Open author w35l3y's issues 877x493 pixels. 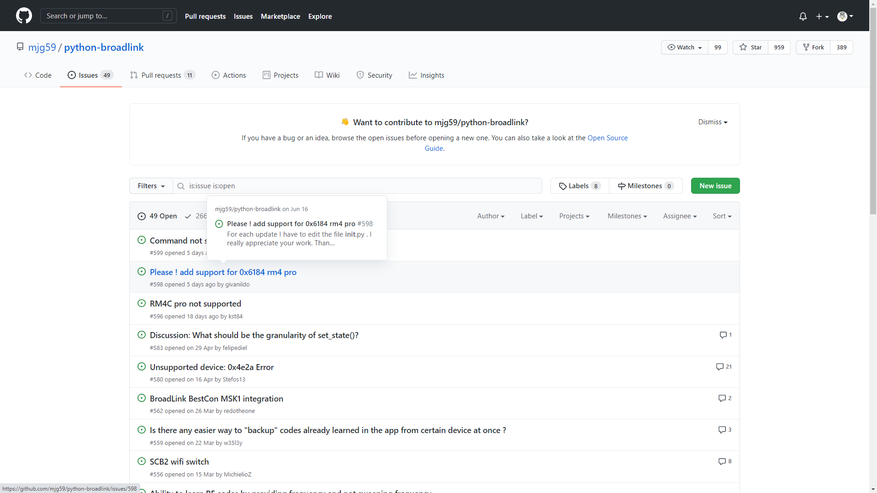coord(233,443)
